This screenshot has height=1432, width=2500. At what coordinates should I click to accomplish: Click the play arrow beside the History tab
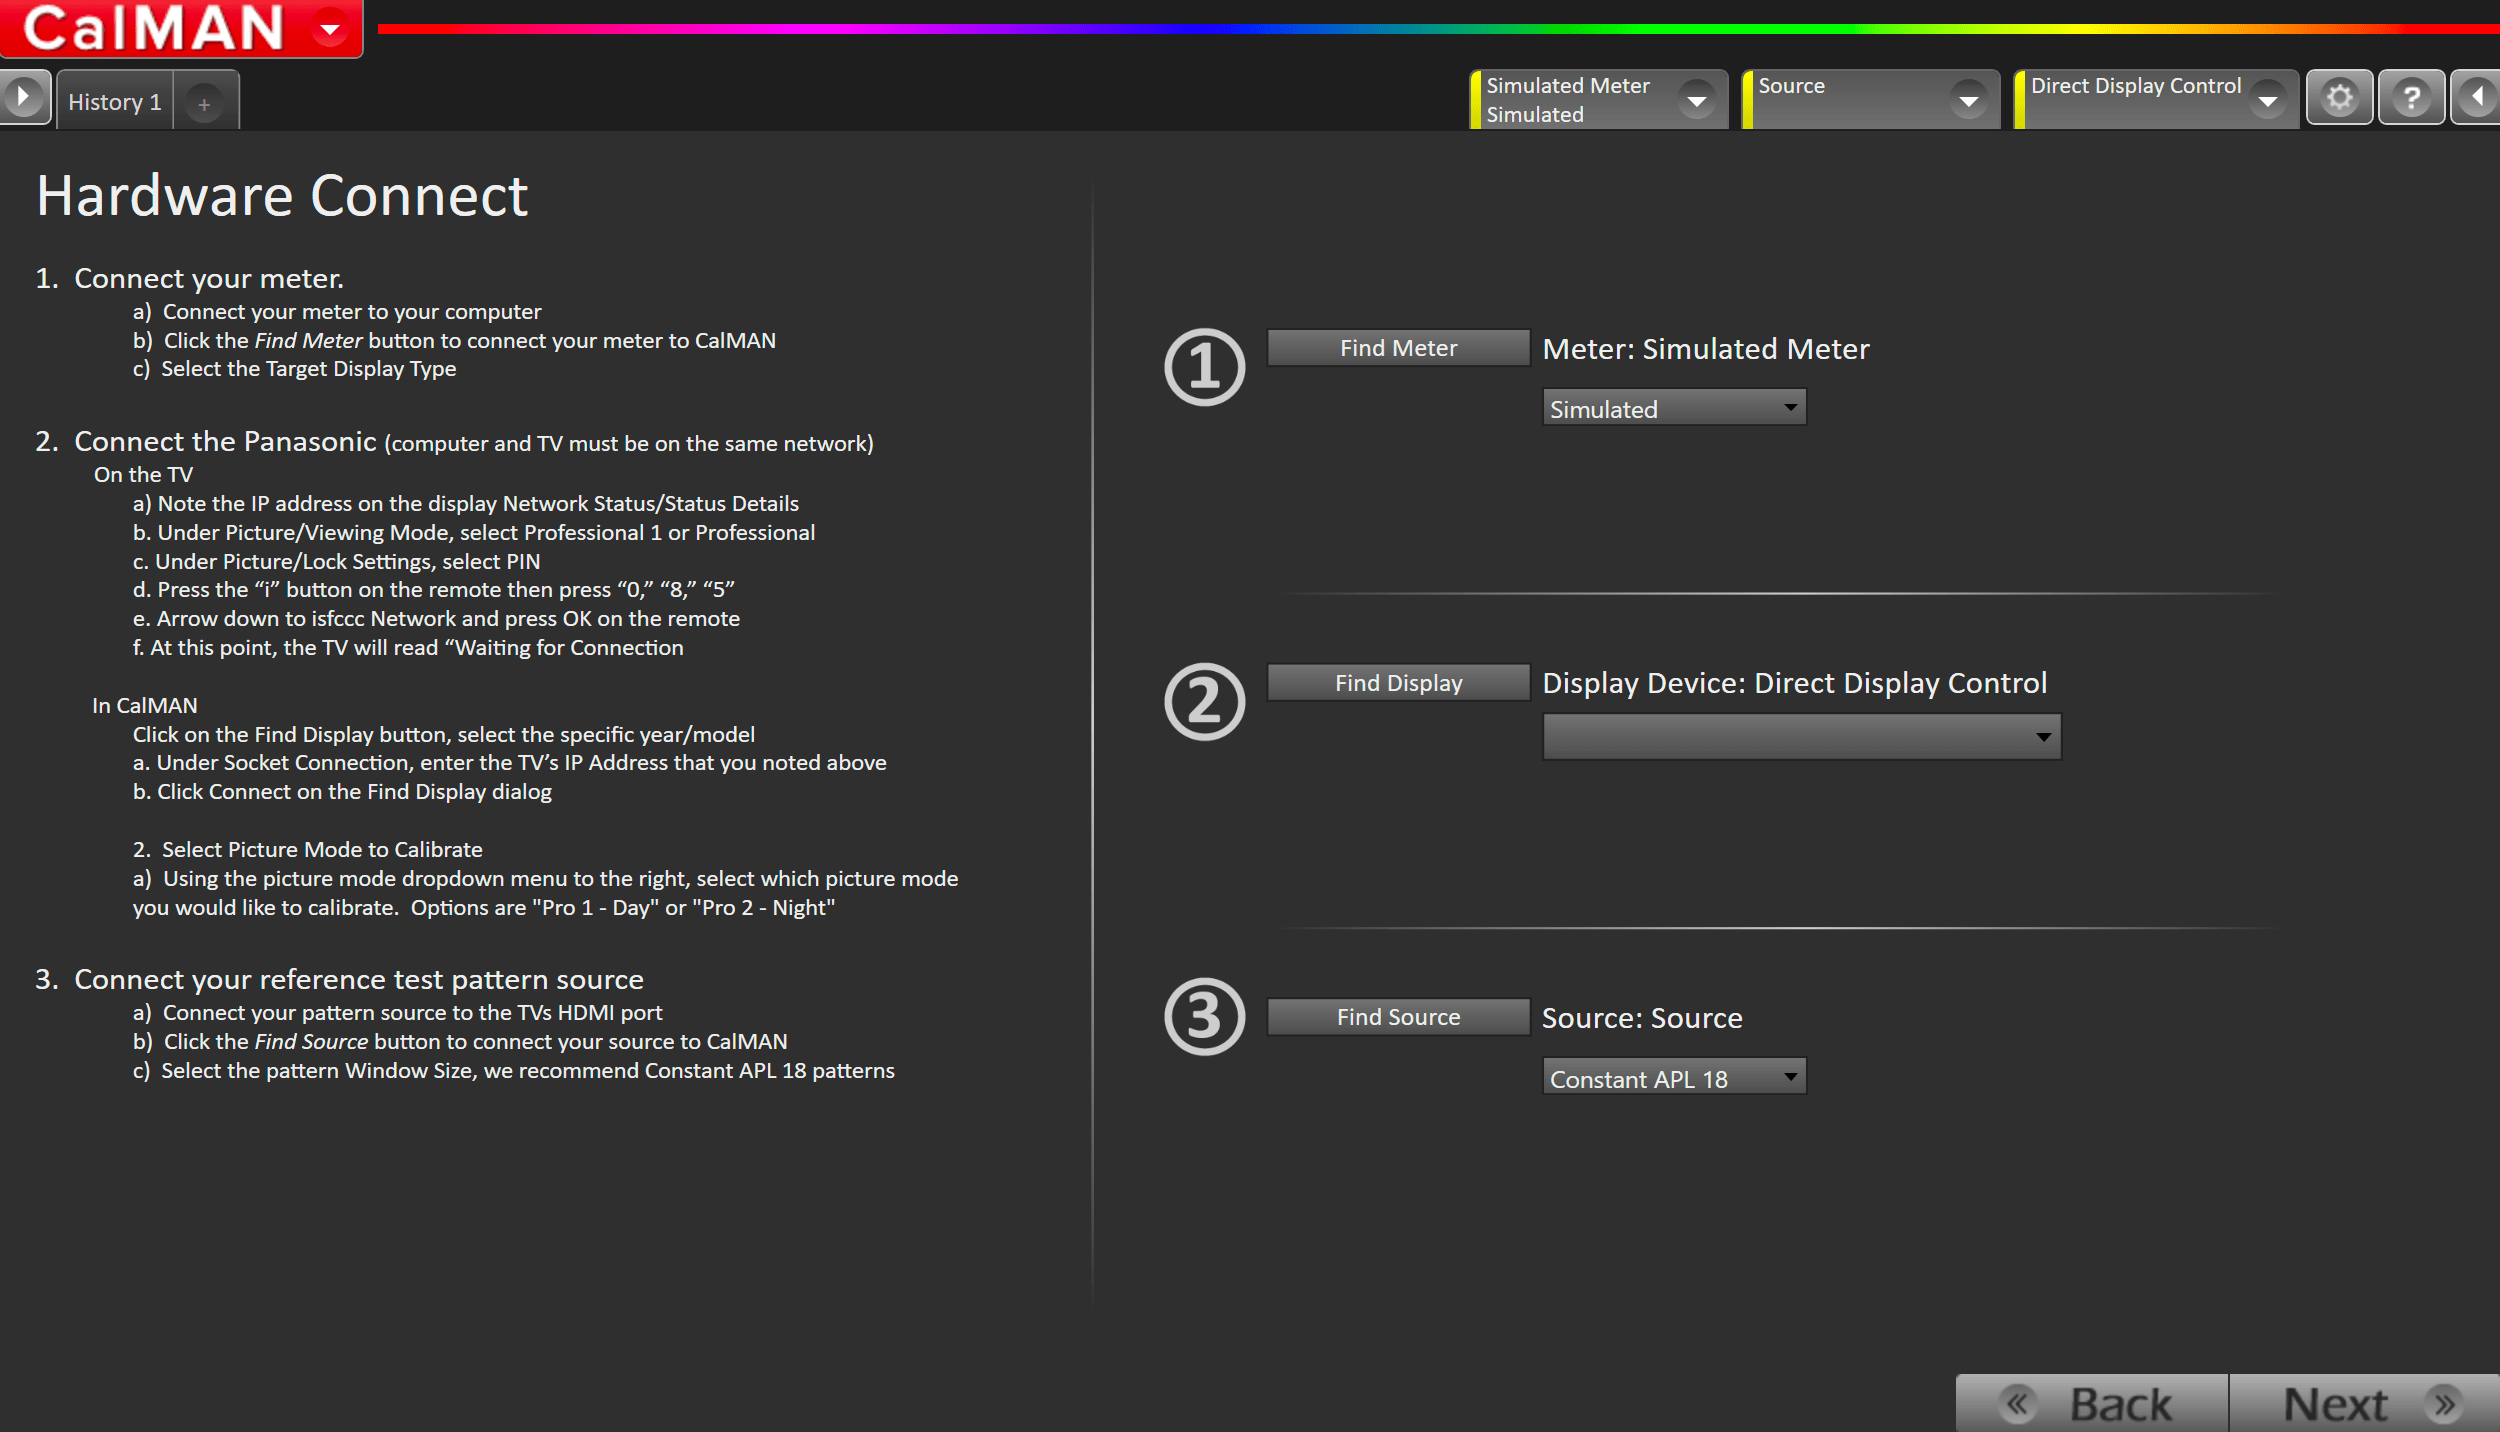click(x=22, y=98)
